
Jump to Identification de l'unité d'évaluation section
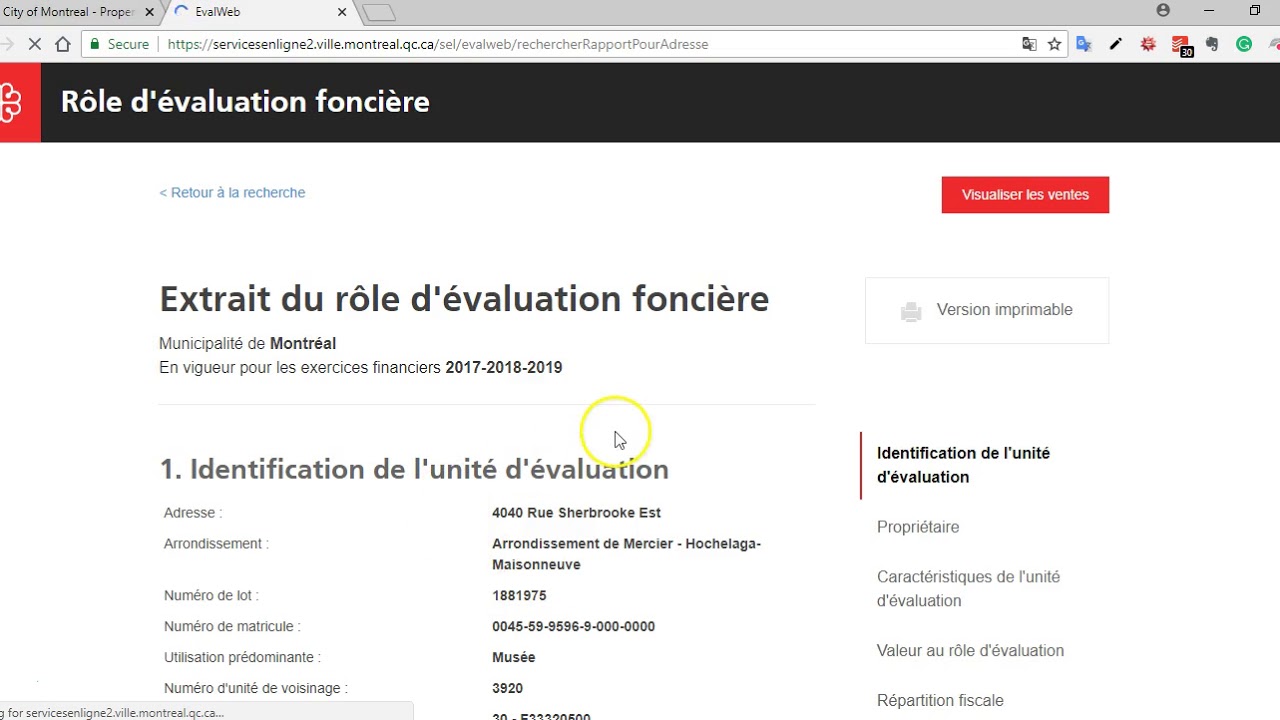963,465
